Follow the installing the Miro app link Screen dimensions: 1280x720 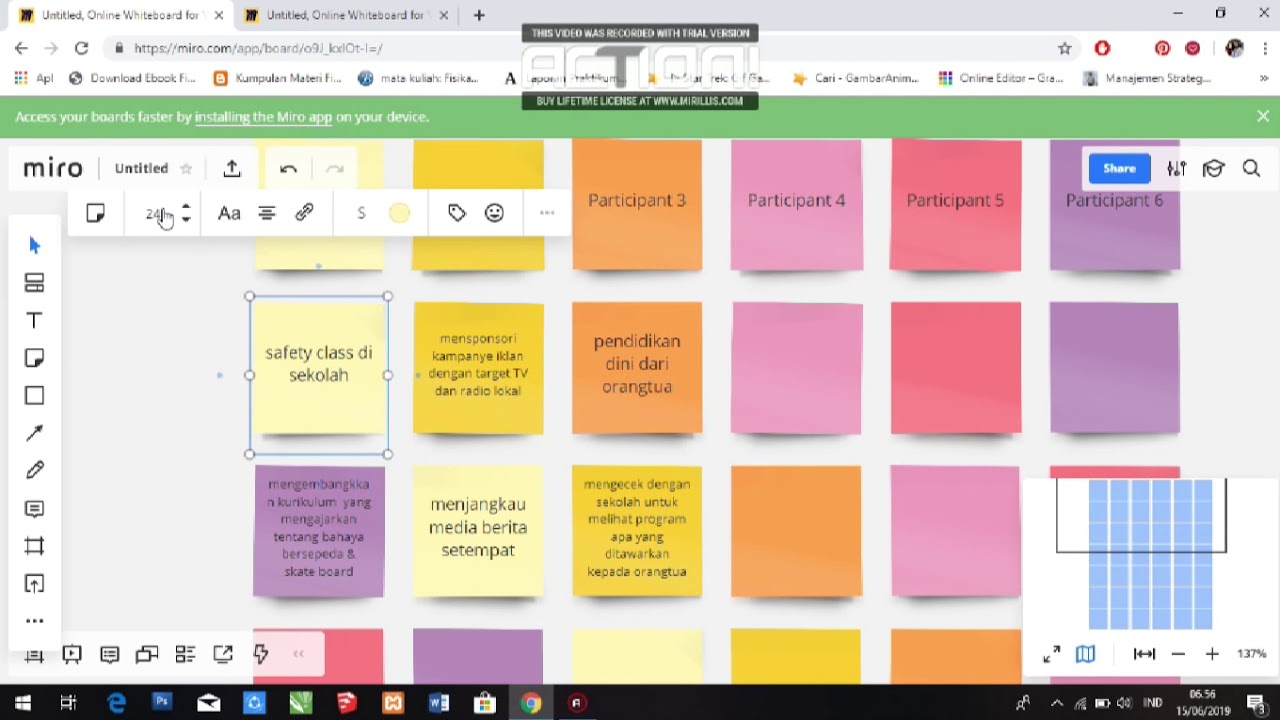coord(263,117)
